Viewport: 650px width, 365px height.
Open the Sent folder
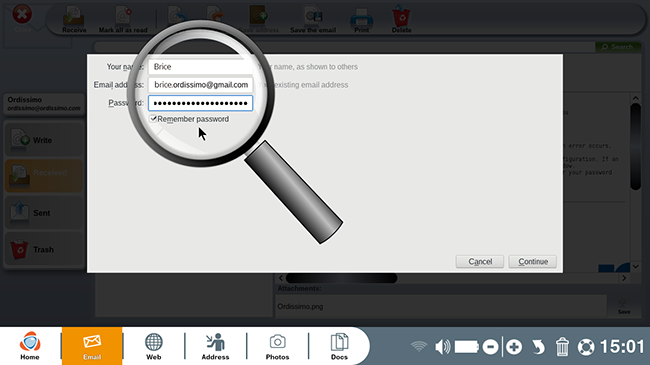coord(44,213)
